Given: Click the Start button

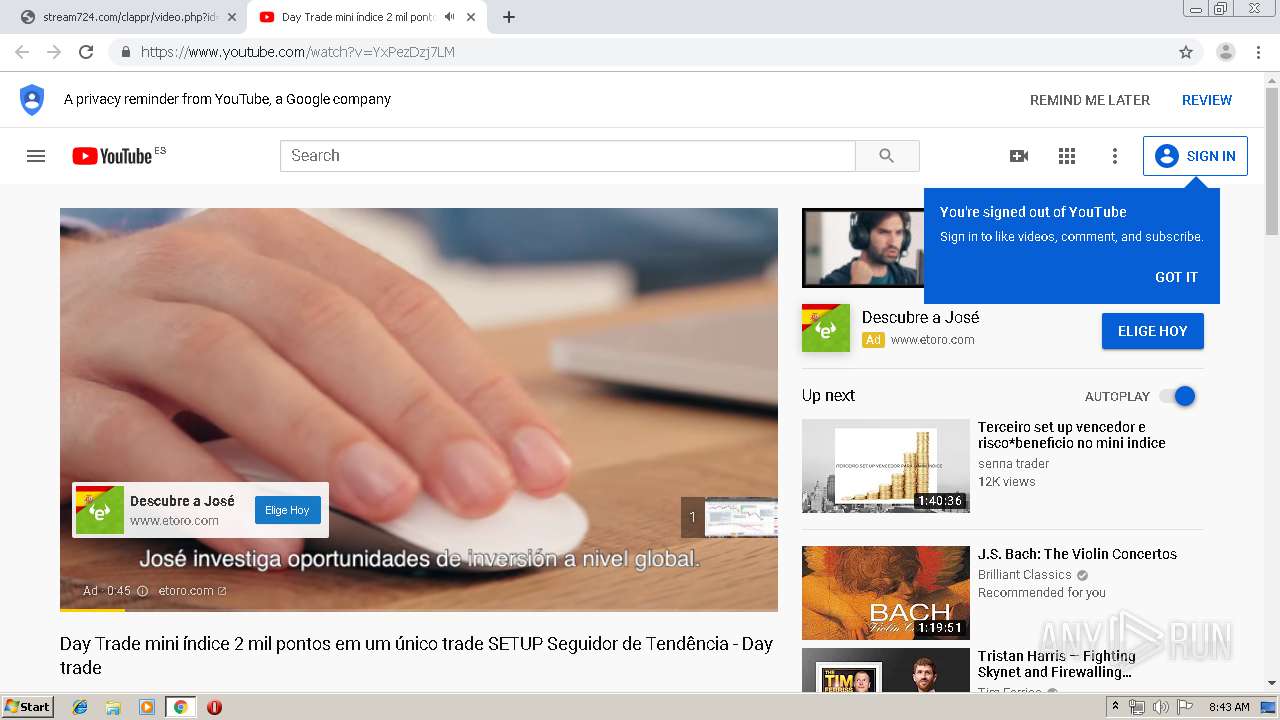Looking at the screenshot, I should [x=28, y=707].
